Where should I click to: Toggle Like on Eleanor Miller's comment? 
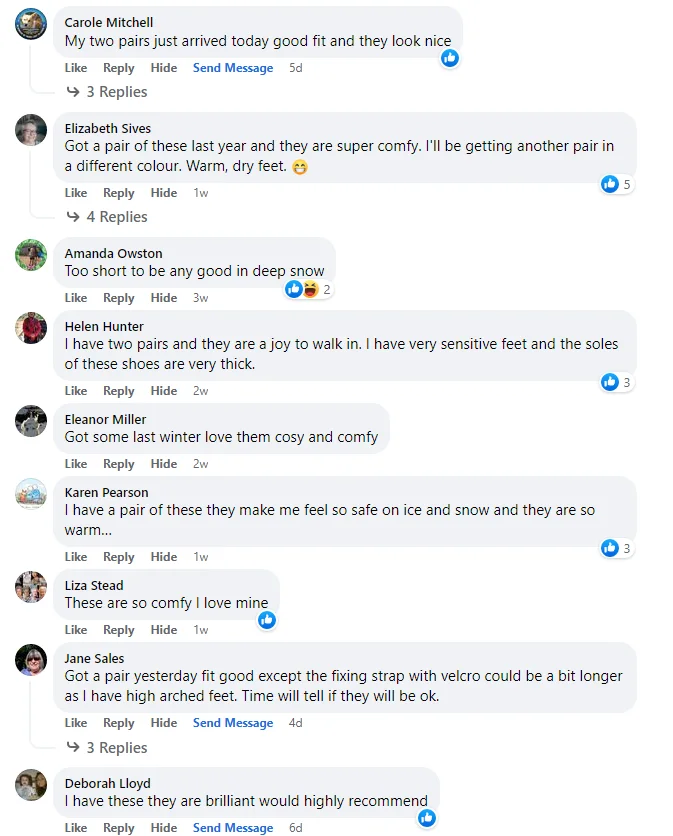pyautogui.click(x=76, y=464)
